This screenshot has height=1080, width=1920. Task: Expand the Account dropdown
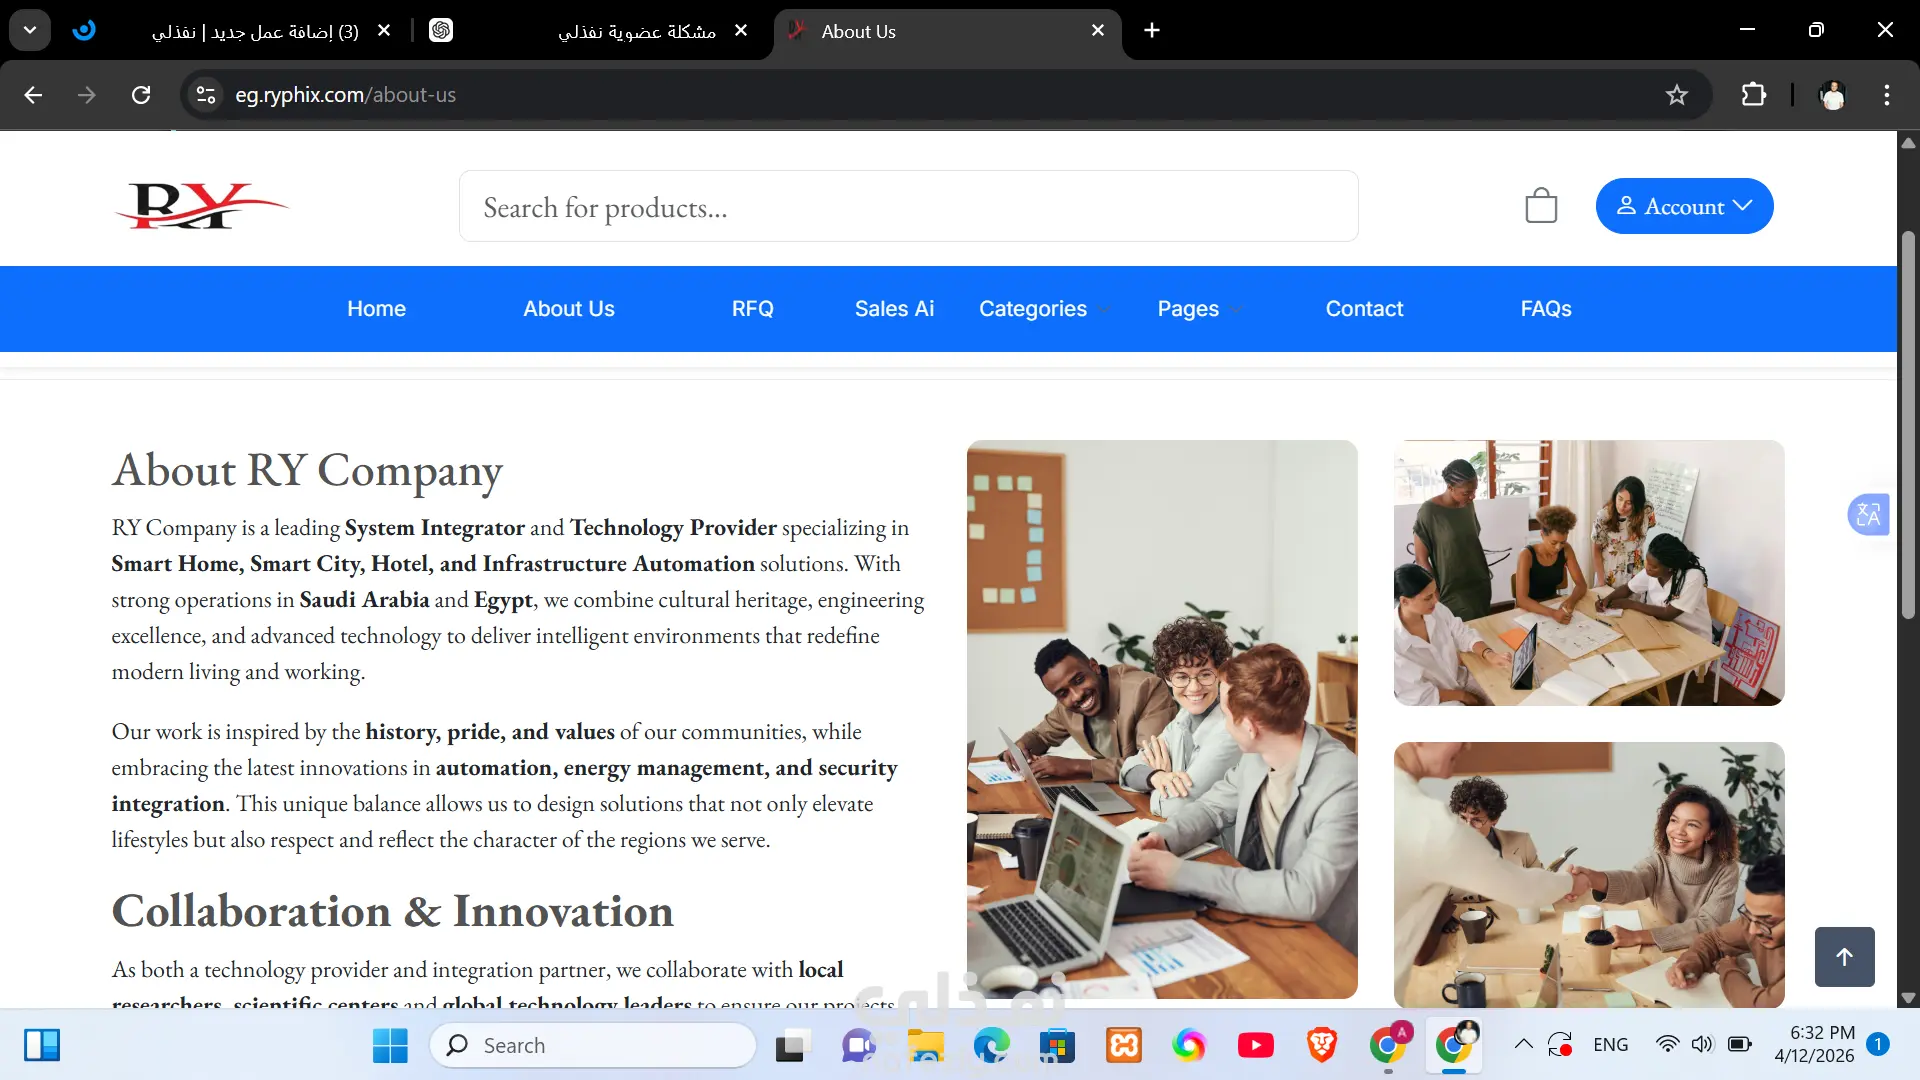(x=1685, y=206)
